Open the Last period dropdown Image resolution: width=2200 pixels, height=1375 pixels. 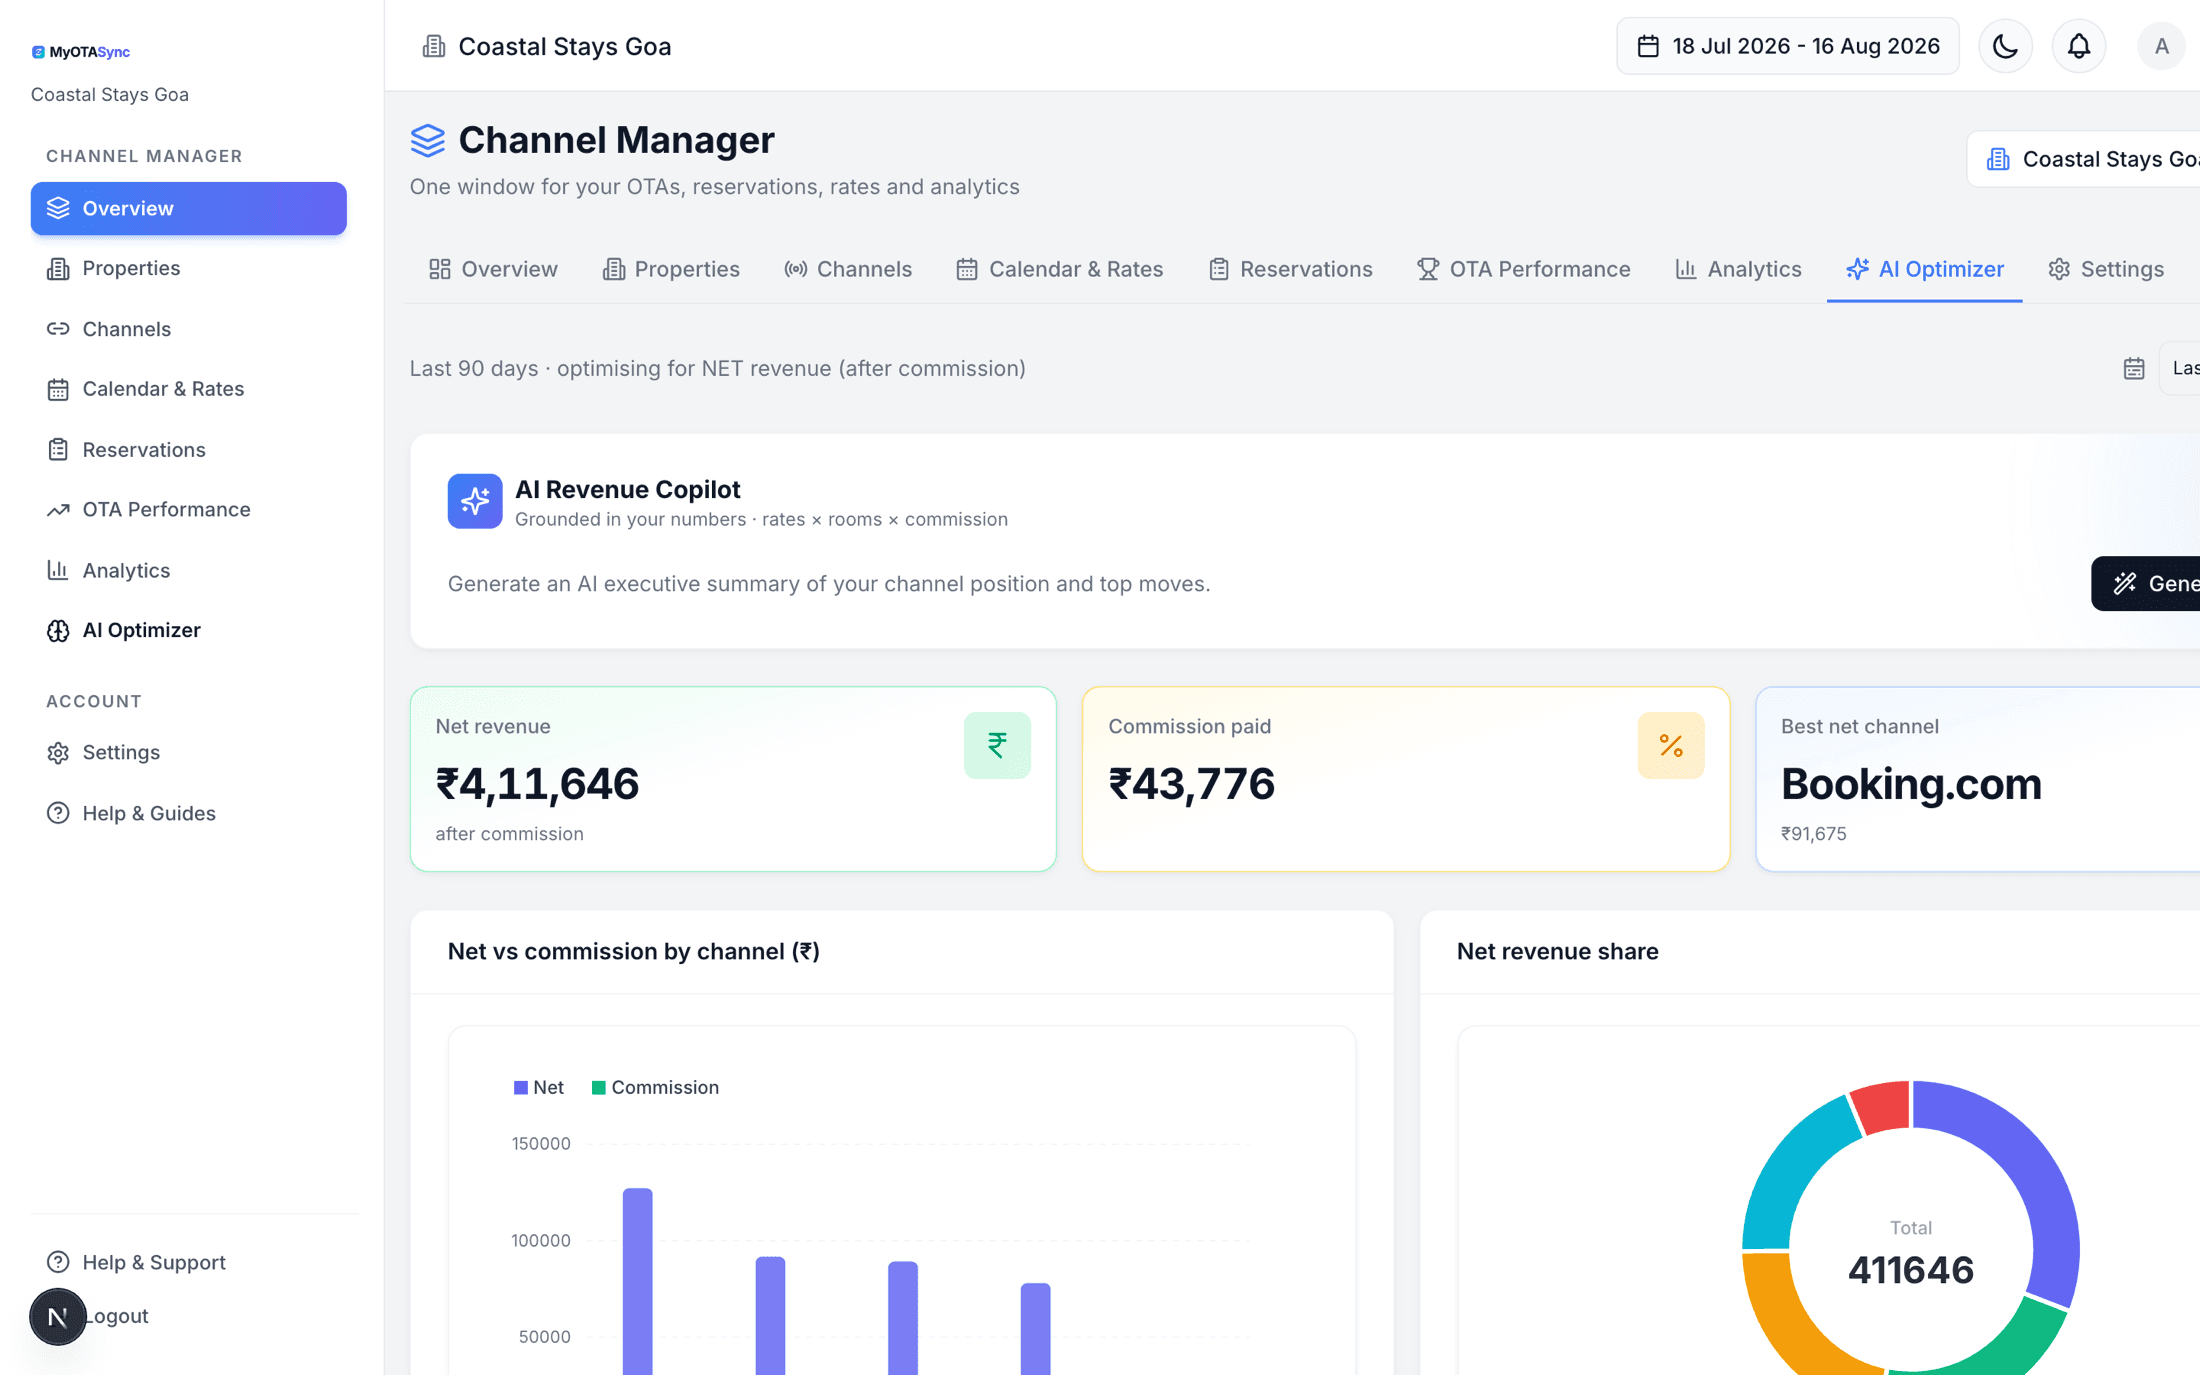point(2181,368)
